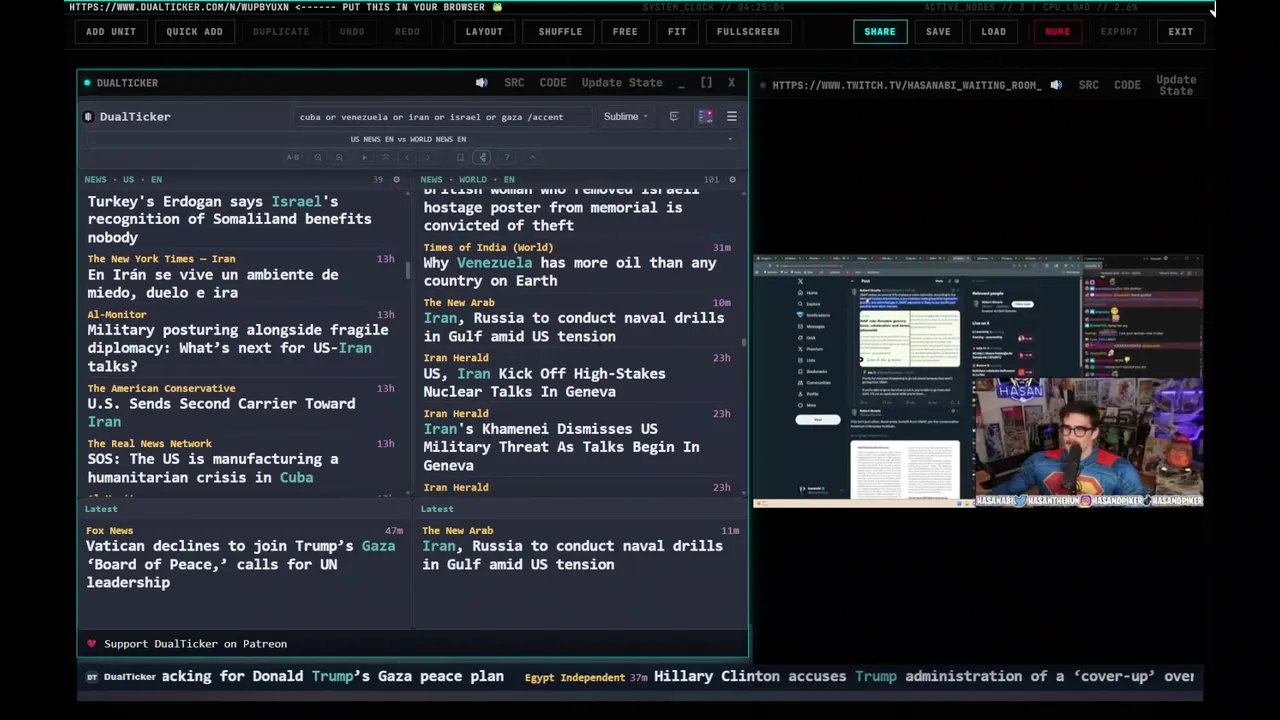
Task: Select the FREE layout mode
Action: [625, 31]
